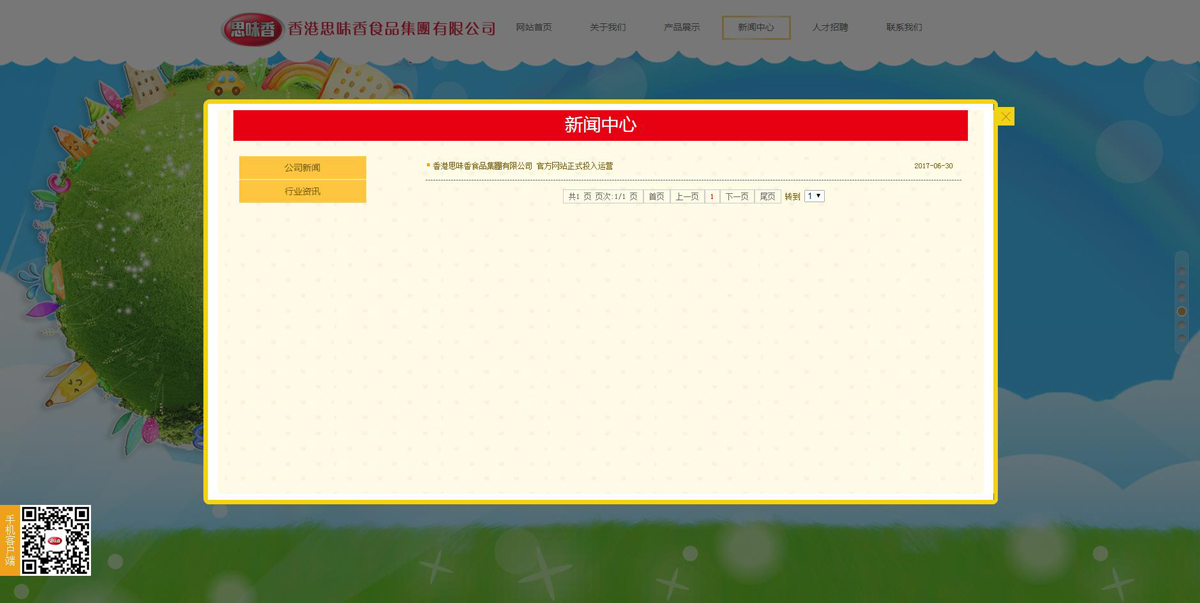Open 关于我们 from the navigation bar
The width and height of the screenshot is (1200, 603).
(x=607, y=28)
